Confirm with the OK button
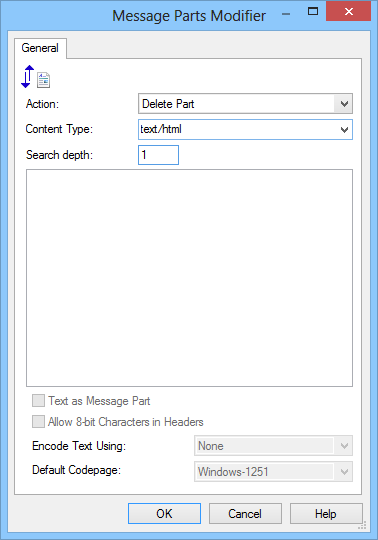The height and width of the screenshot is (540, 378). [x=164, y=513]
